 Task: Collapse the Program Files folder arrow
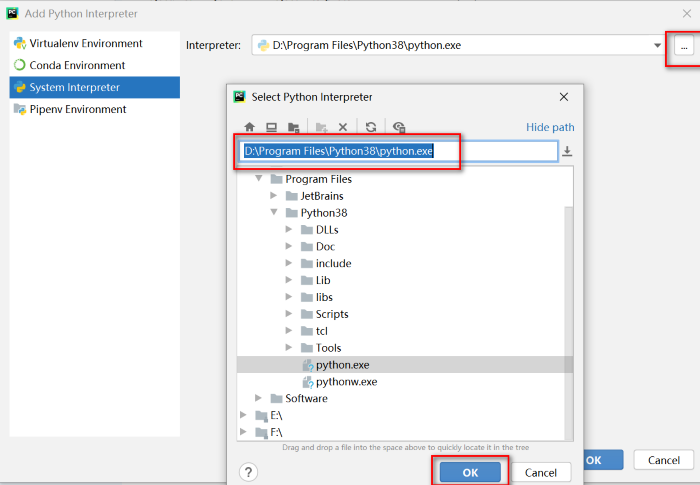258,178
